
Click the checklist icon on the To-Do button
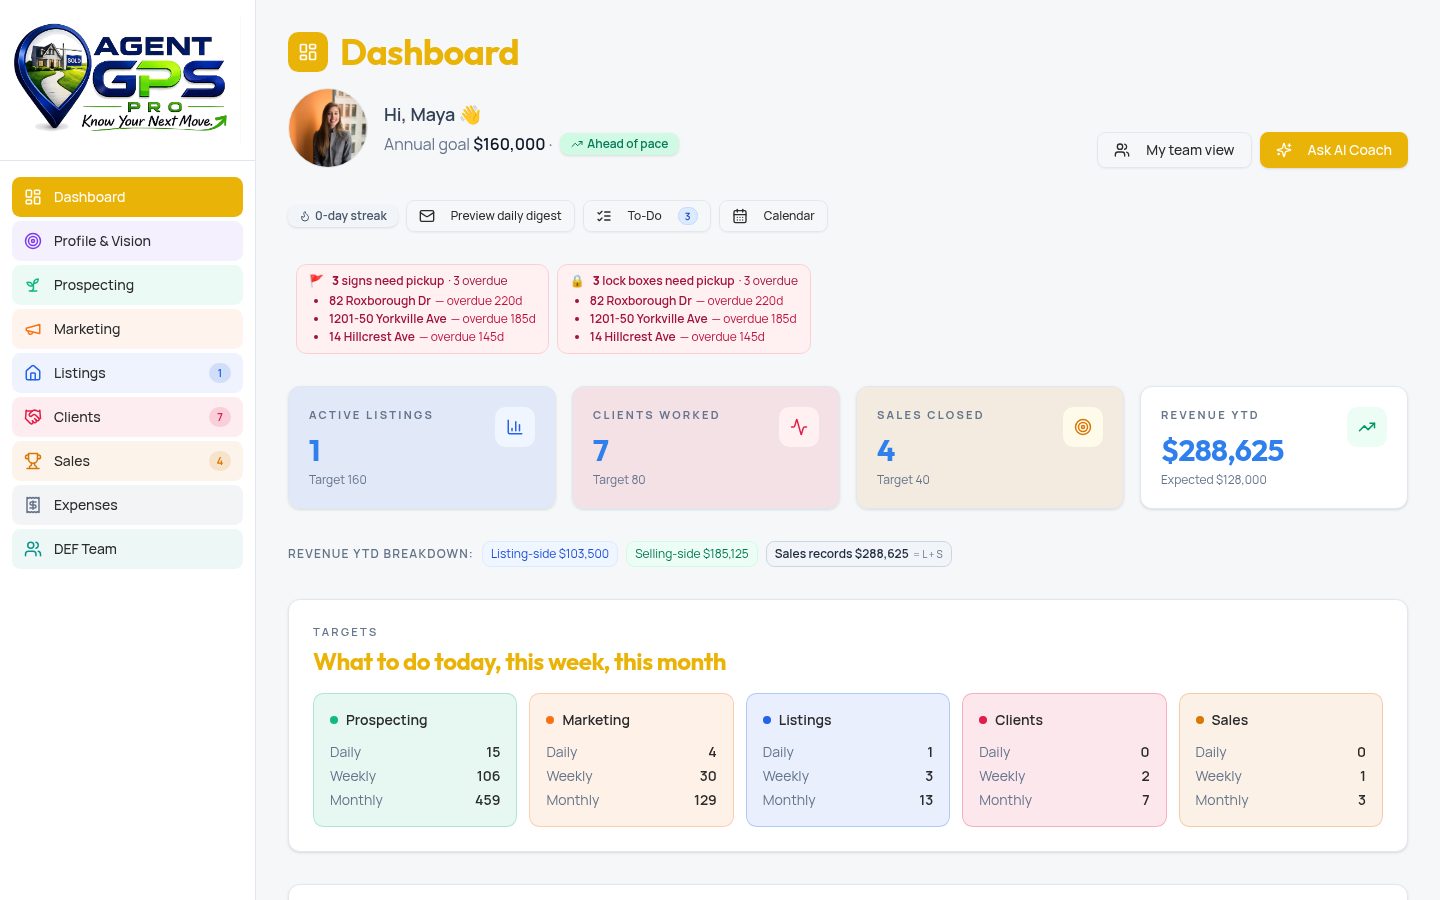click(x=604, y=216)
